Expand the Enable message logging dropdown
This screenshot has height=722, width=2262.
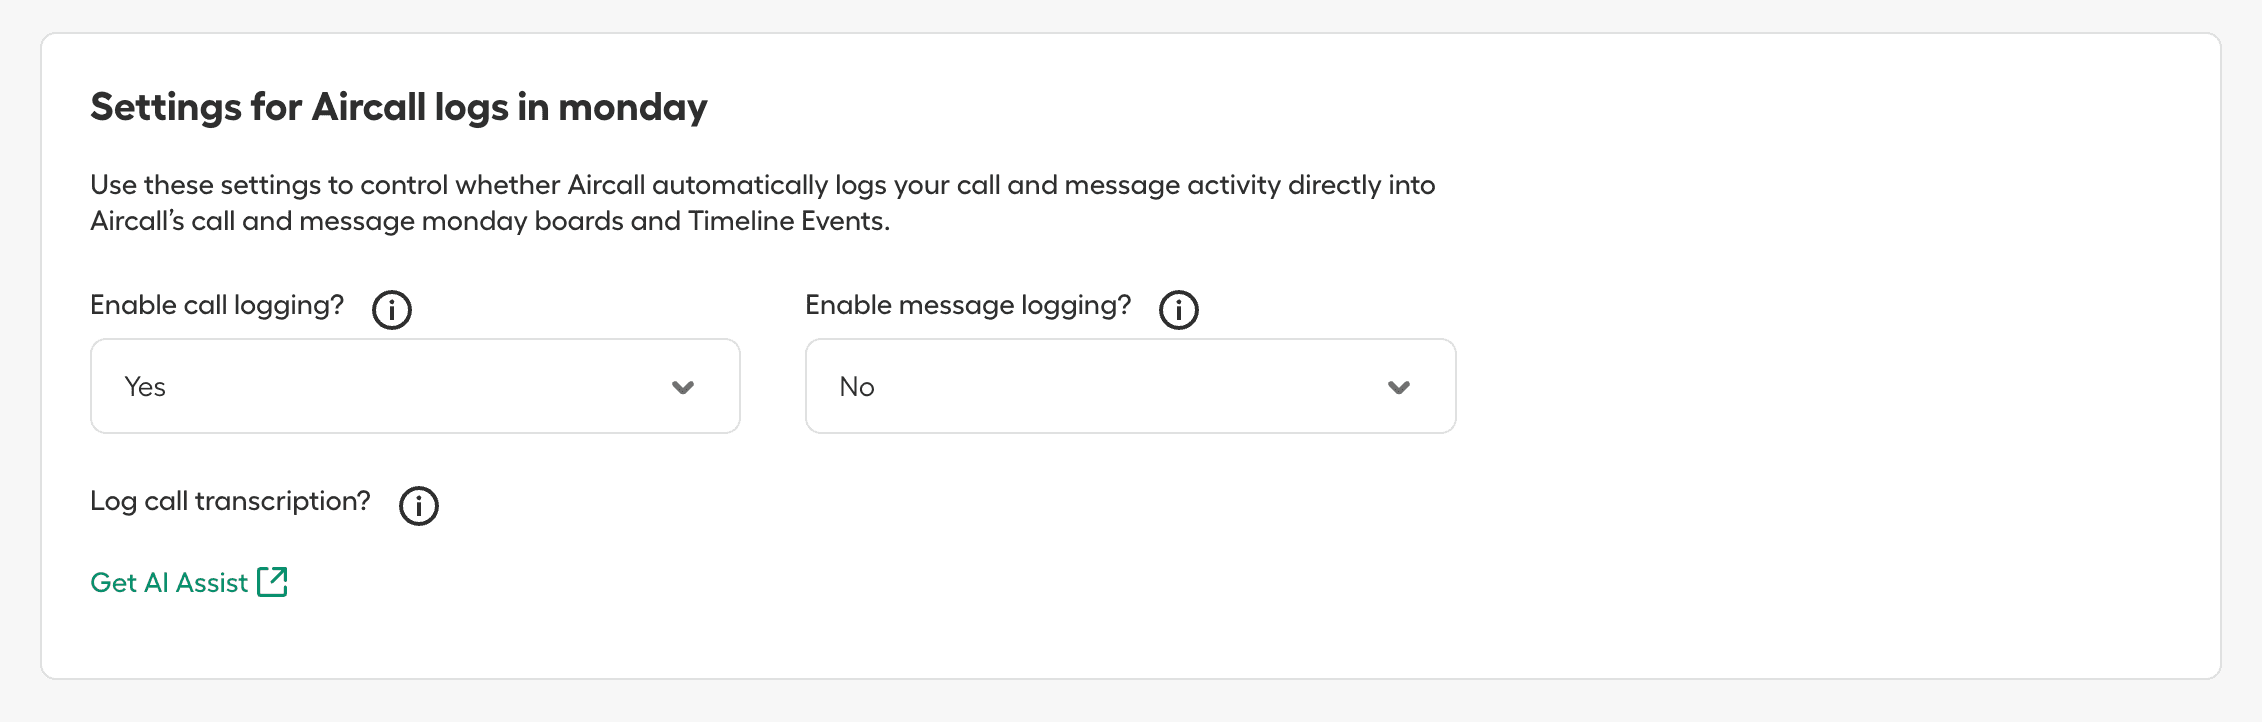coord(1130,386)
